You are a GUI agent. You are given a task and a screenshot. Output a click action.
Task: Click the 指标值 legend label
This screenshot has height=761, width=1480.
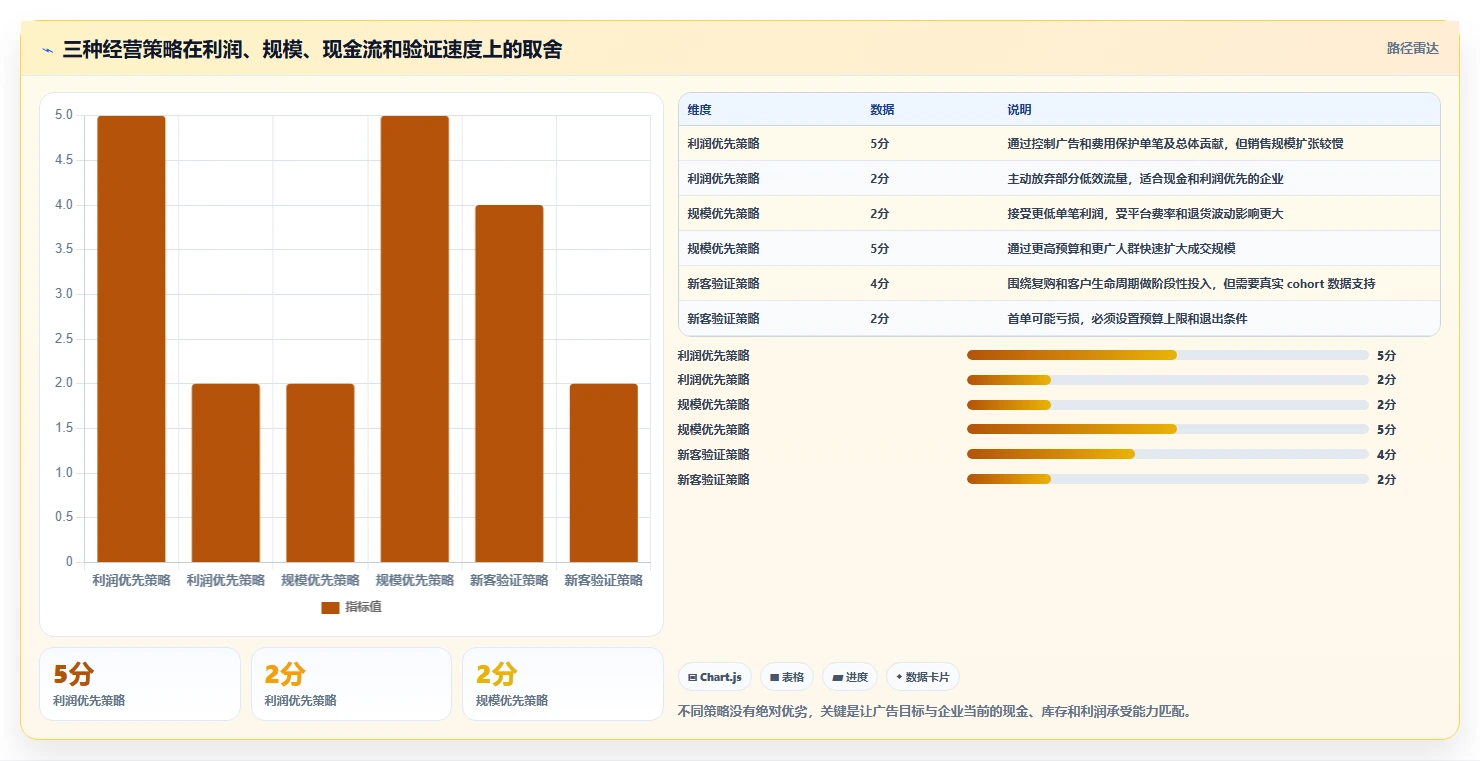point(363,608)
